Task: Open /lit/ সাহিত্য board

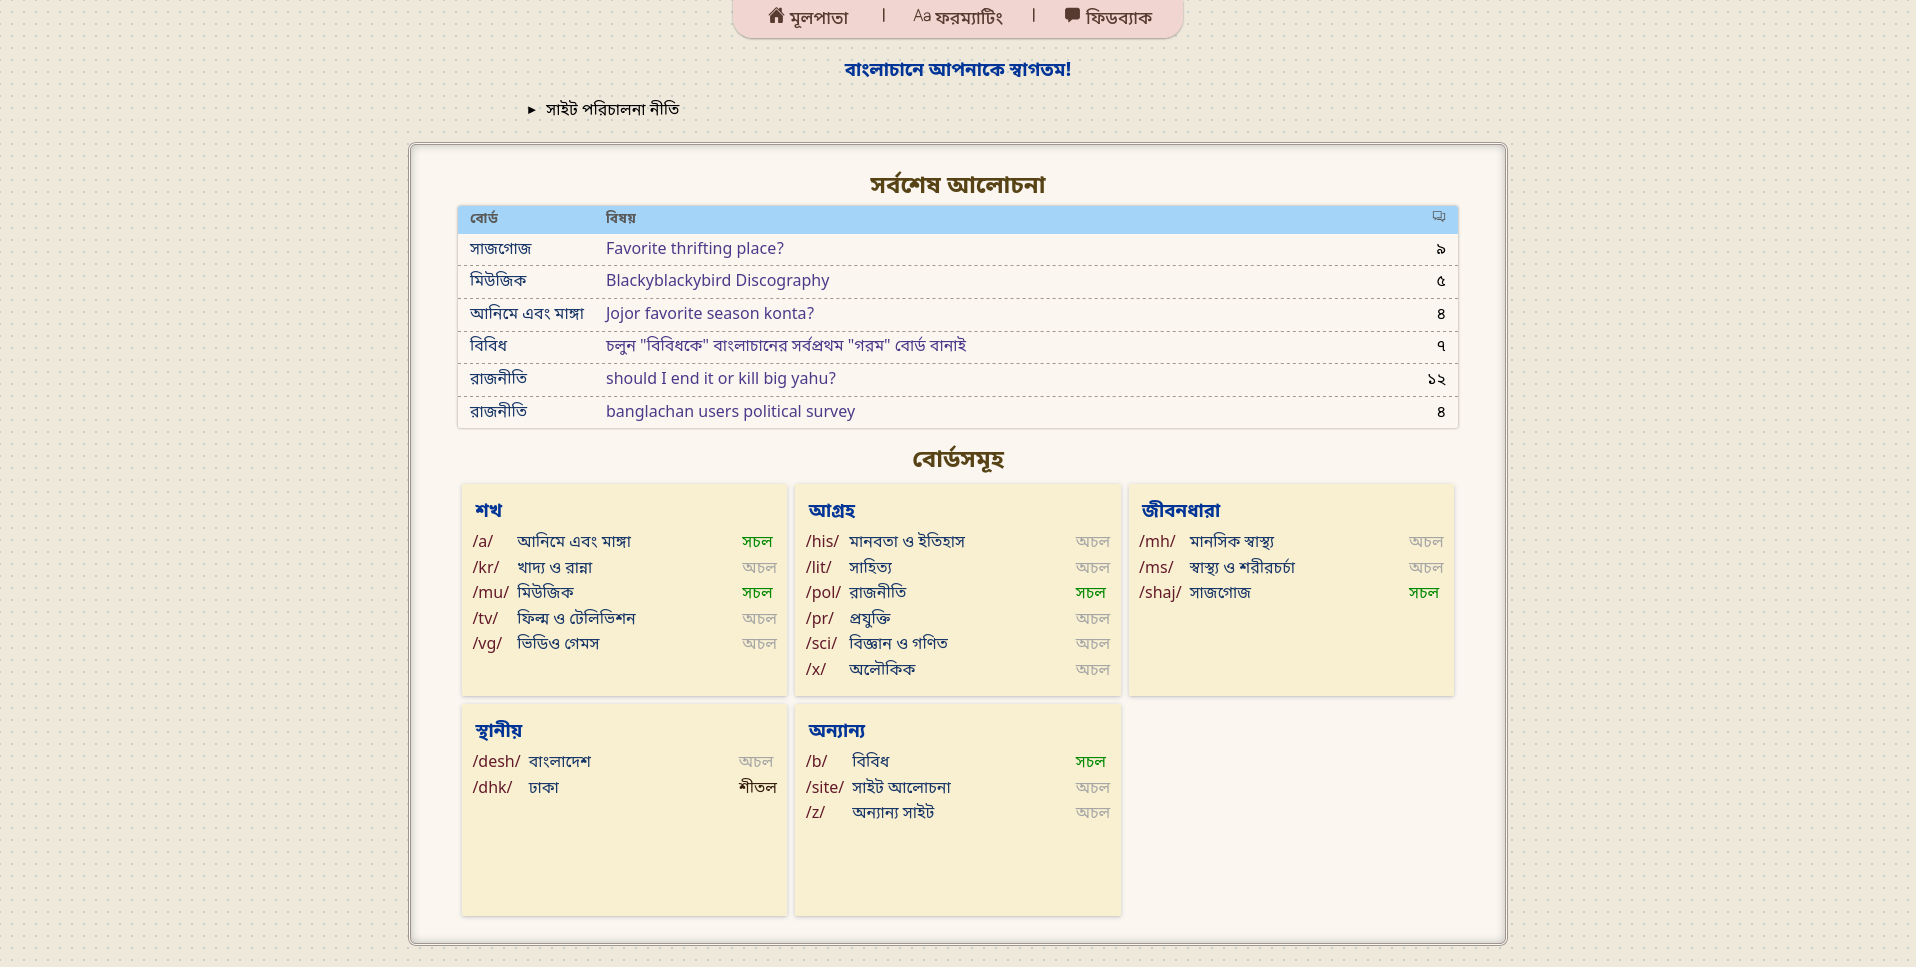Action: [870, 567]
